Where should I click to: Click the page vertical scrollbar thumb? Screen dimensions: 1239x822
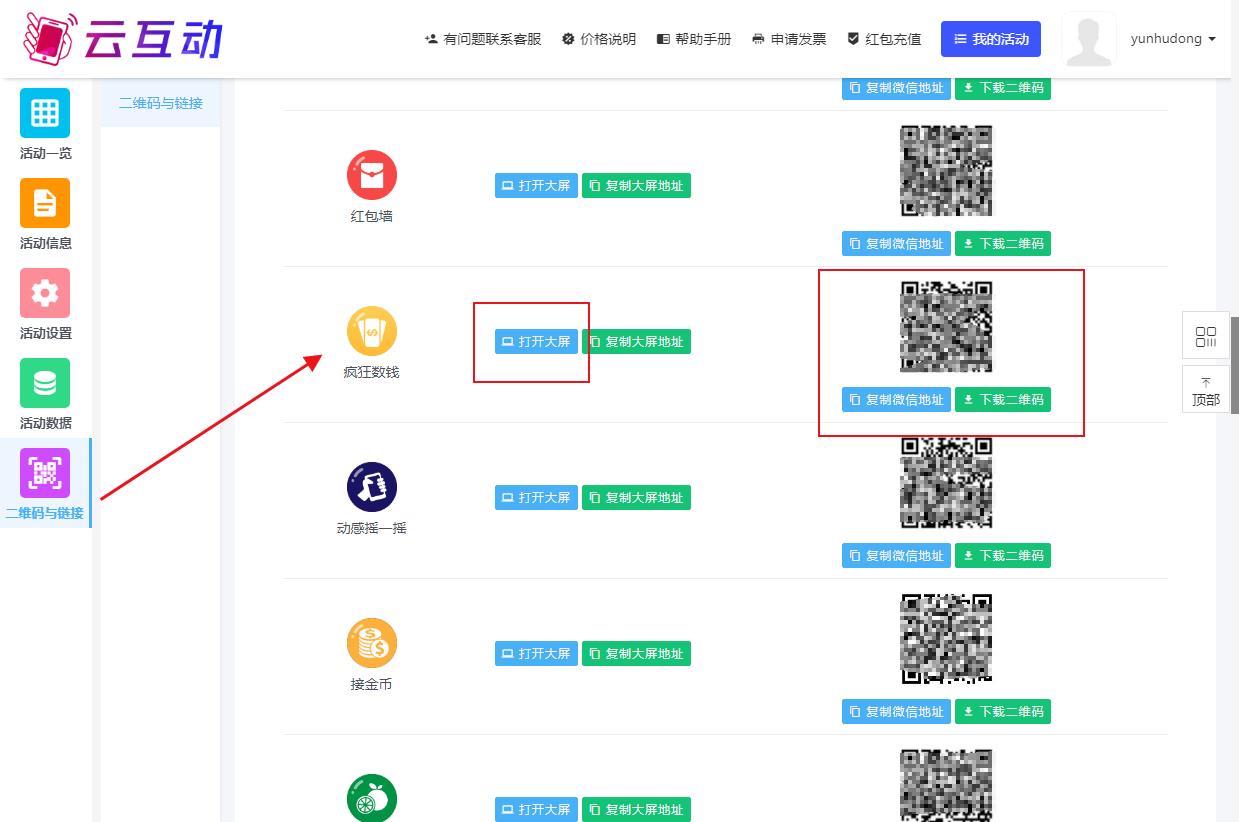tap(1234, 365)
